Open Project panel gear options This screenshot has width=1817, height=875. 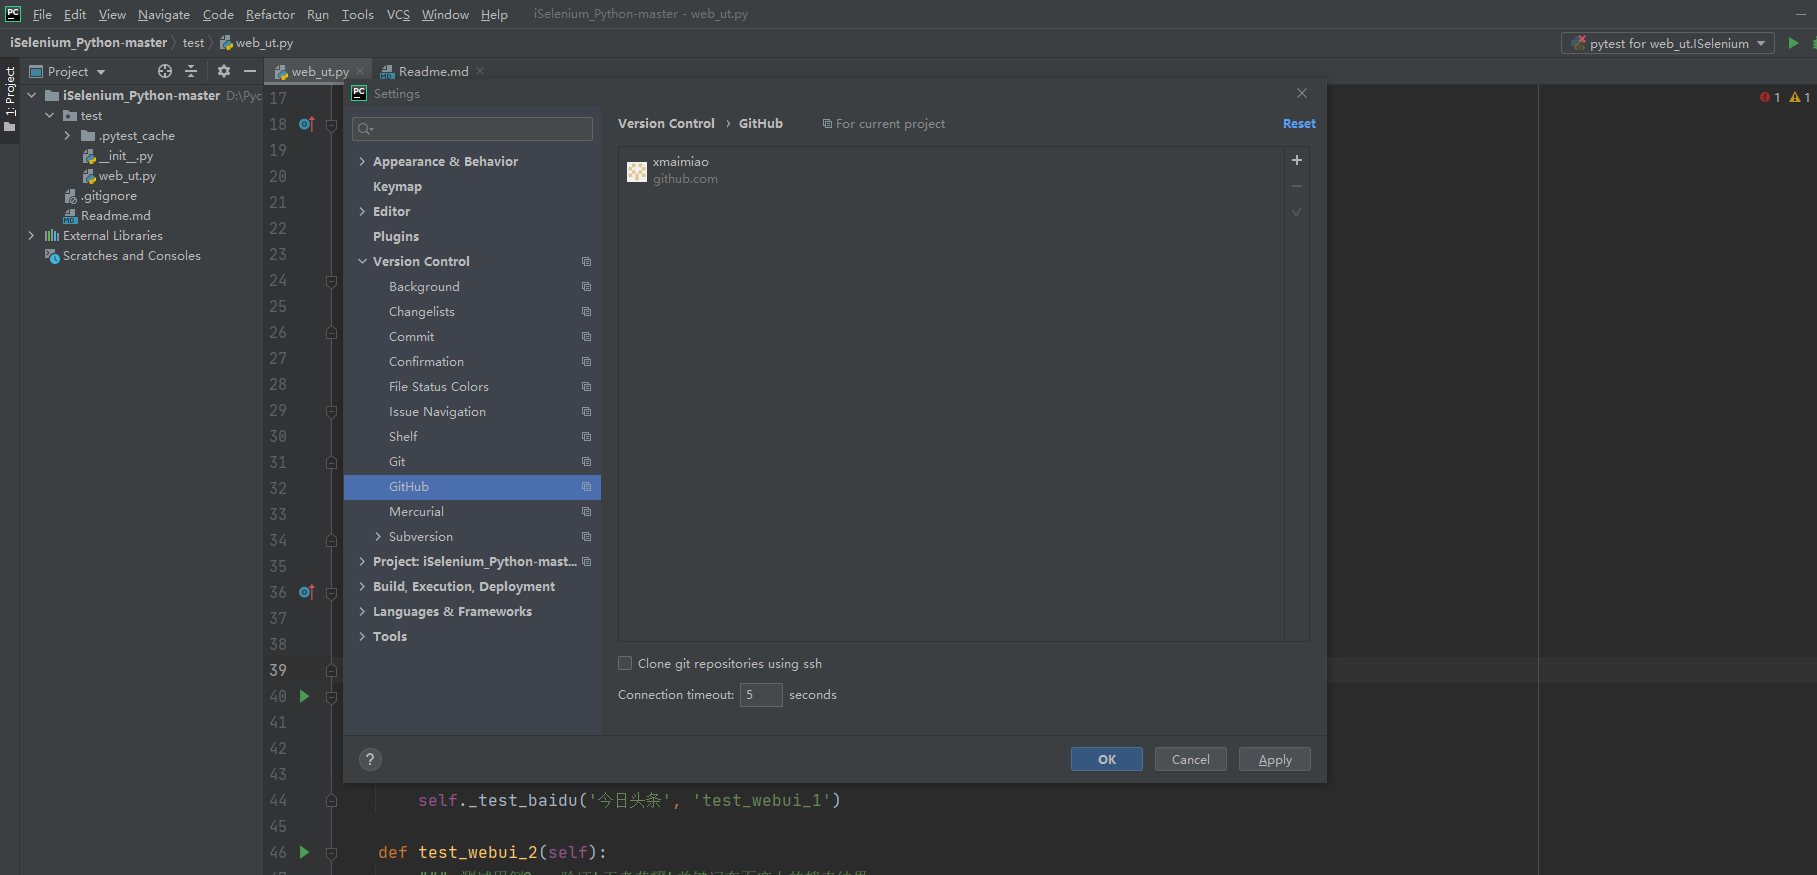(x=224, y=71)
